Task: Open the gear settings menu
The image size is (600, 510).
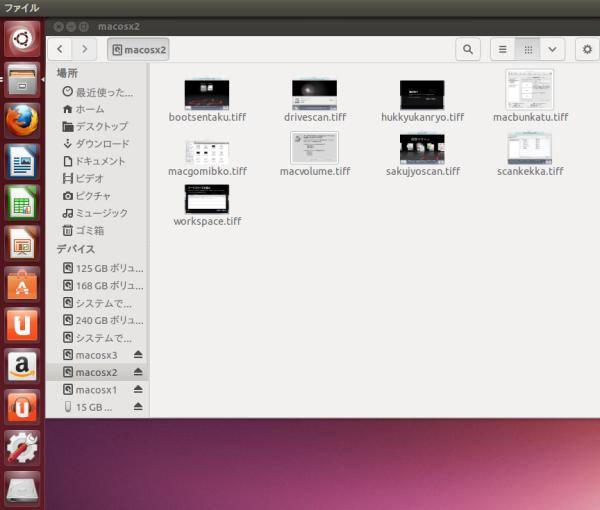Action: tap(586, 48)
